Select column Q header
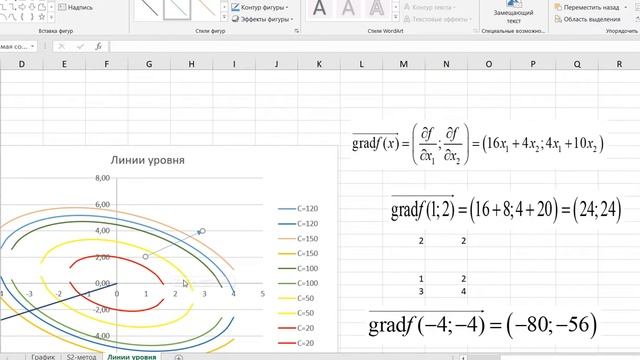The image size is (640, 360). 577,64
